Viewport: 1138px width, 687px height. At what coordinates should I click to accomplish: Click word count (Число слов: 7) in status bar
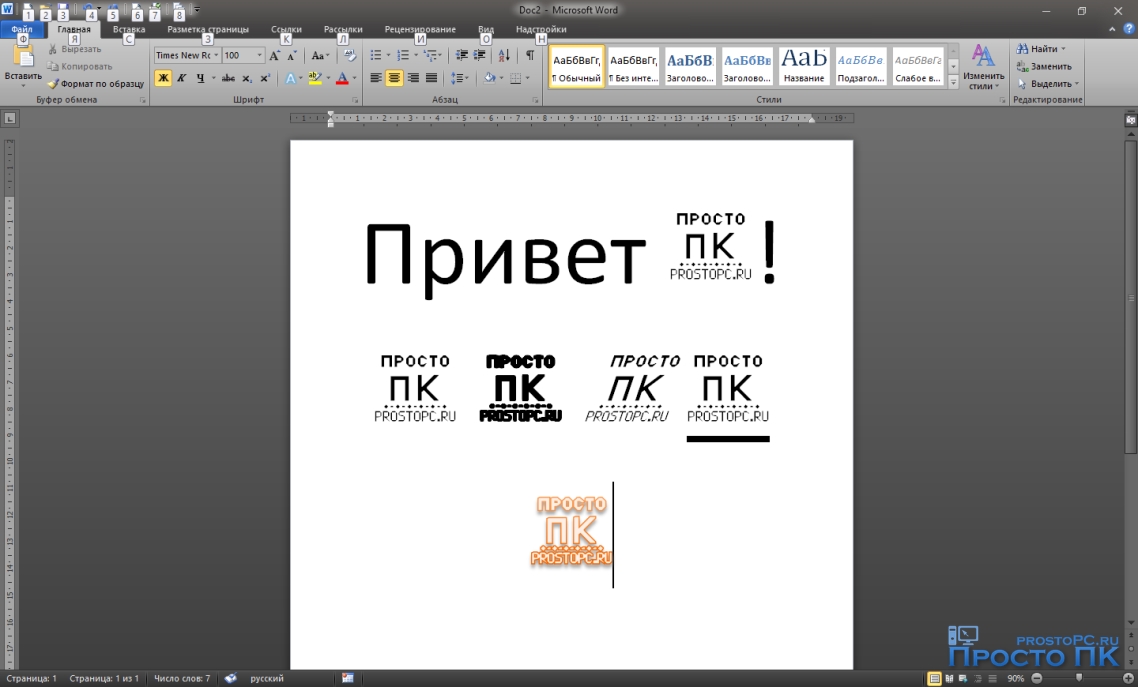182,678
